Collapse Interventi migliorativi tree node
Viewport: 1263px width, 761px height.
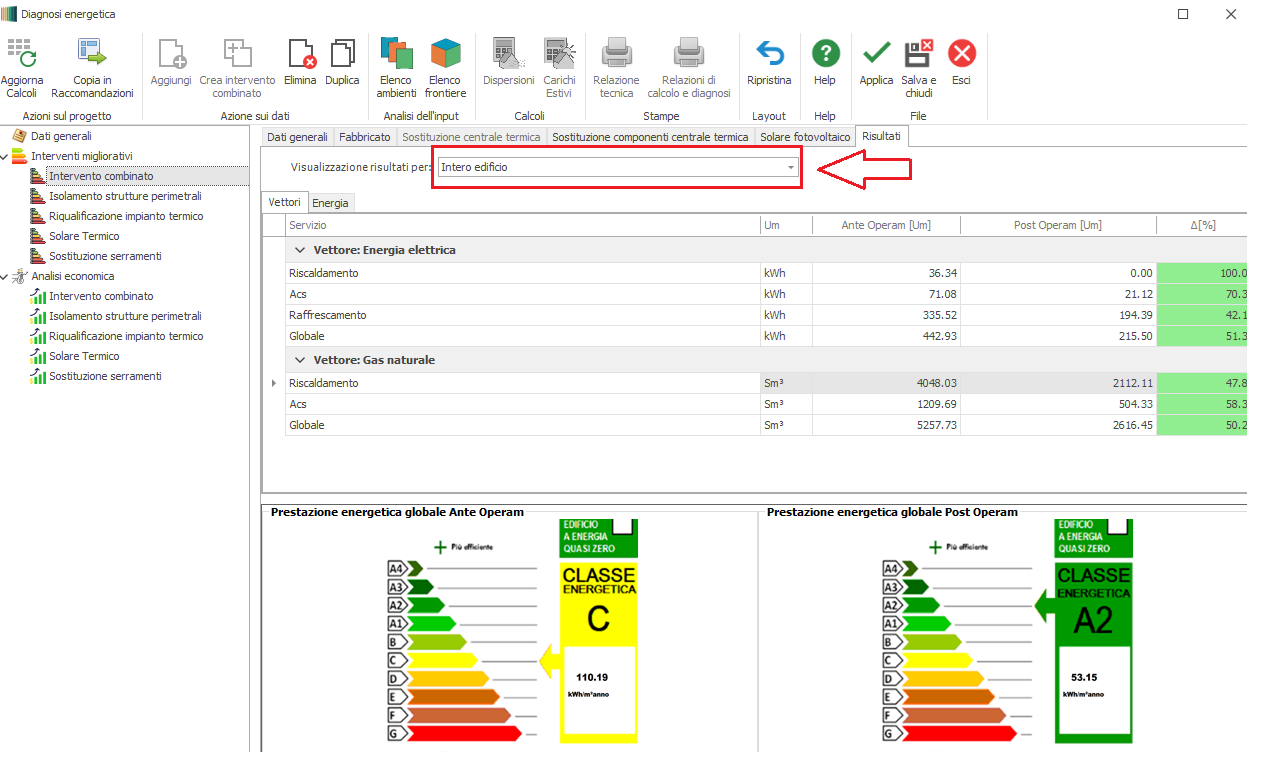(5, 157)
